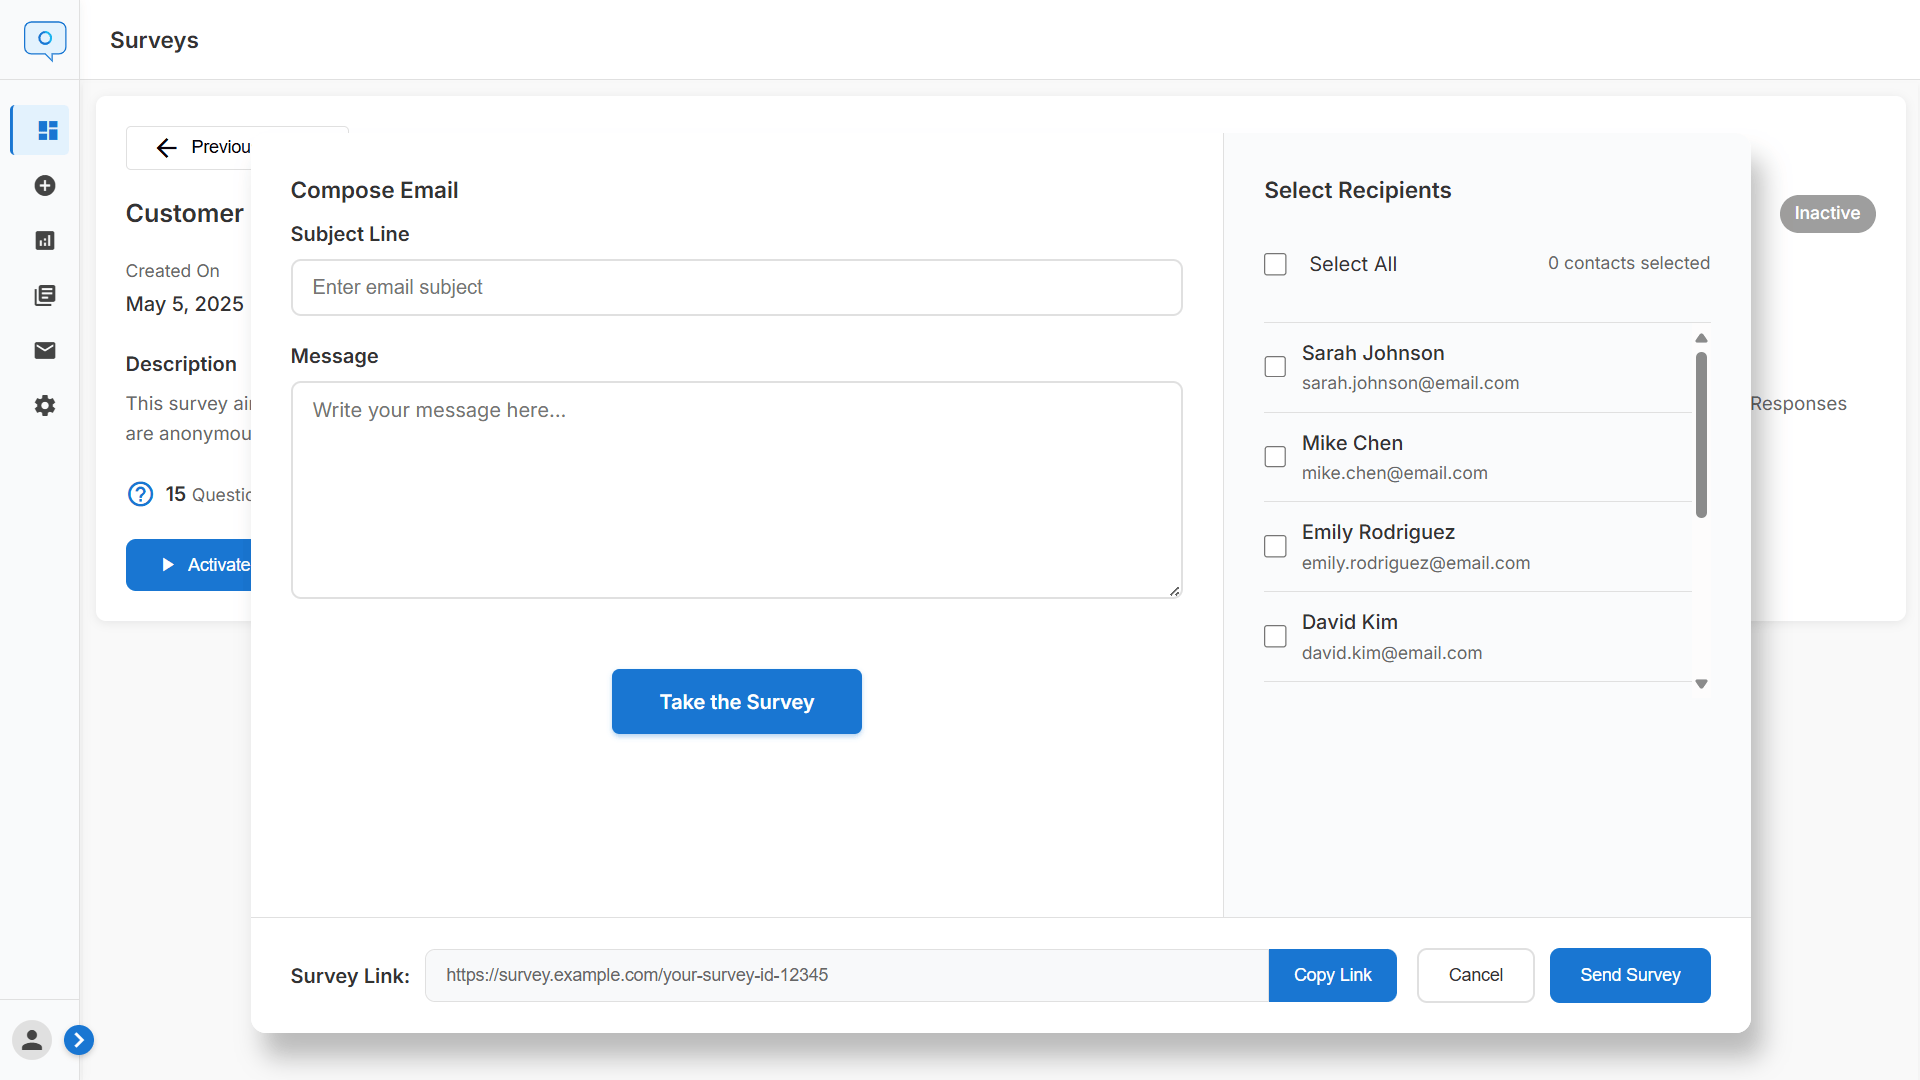Screen dimensions: 1920x1080
Task: Expand the sidebar using the chevron button
Action: tap(79, 1040)
